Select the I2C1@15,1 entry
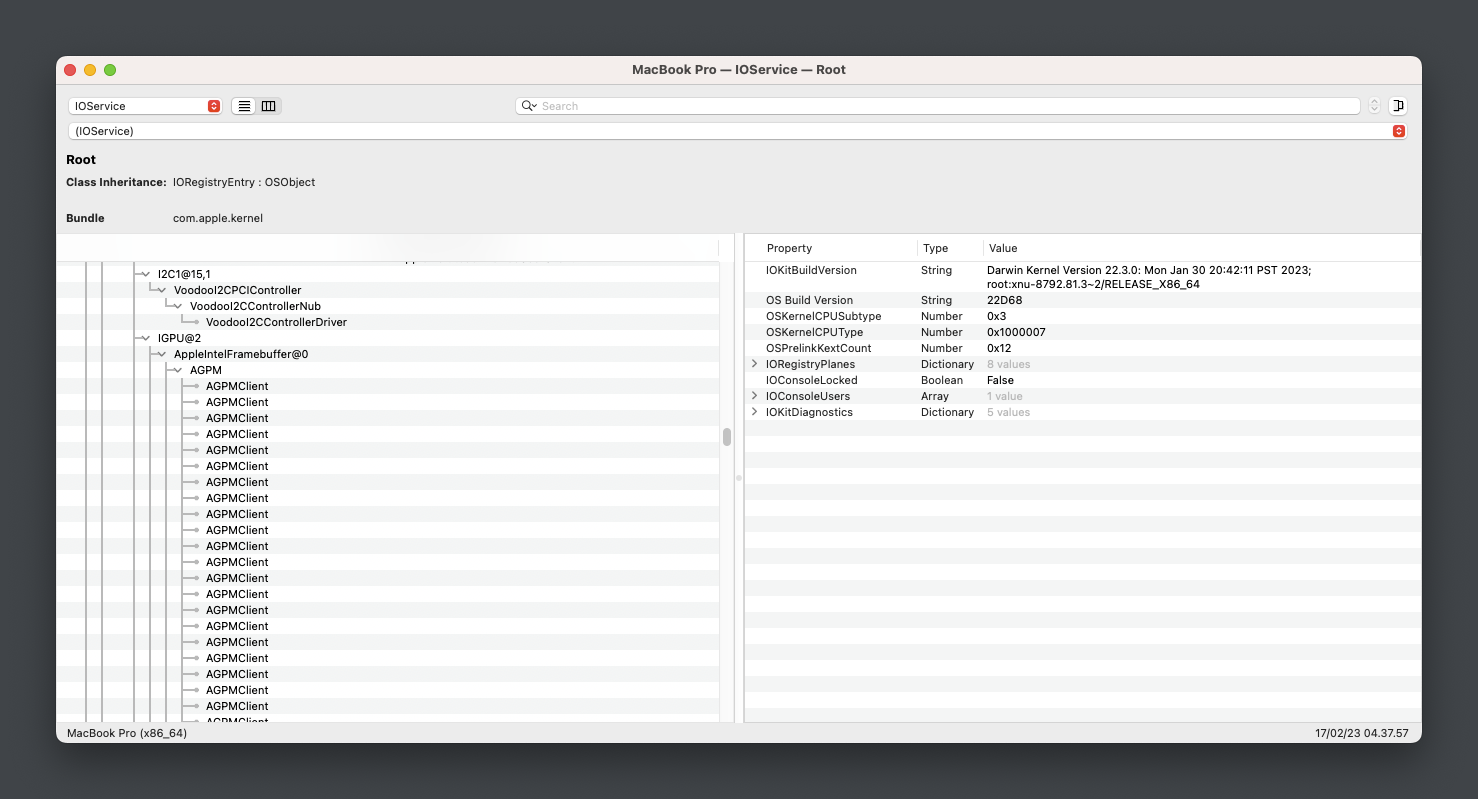 [184, 274]
